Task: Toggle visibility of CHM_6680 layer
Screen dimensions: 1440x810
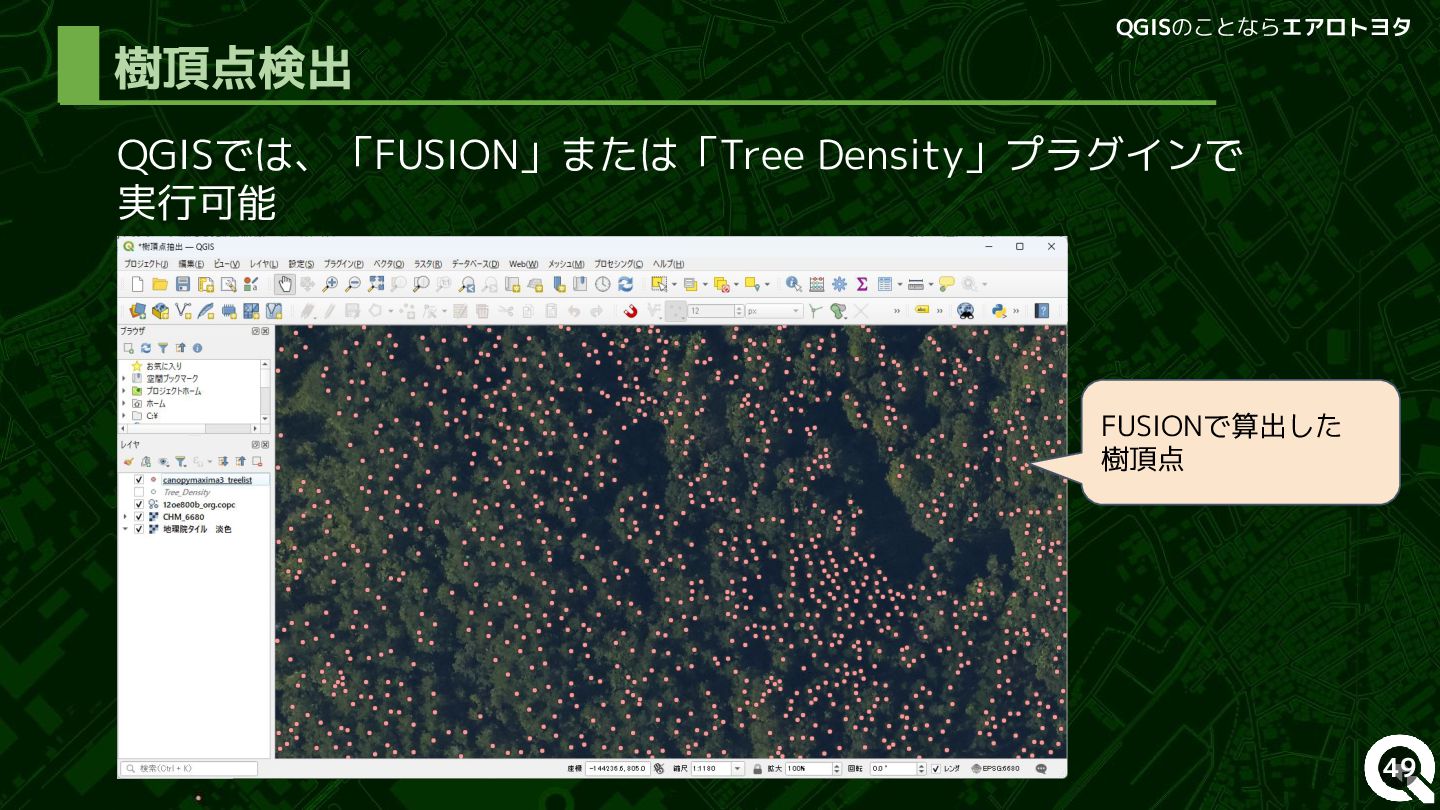Action: 139,517
